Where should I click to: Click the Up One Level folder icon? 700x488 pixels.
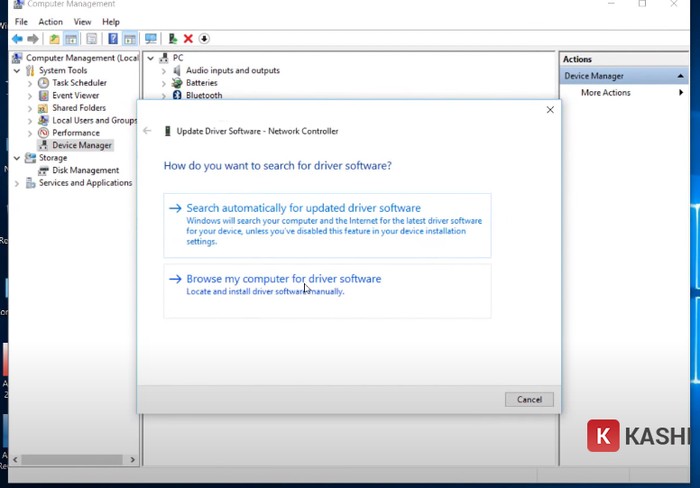tap(52, 39)
